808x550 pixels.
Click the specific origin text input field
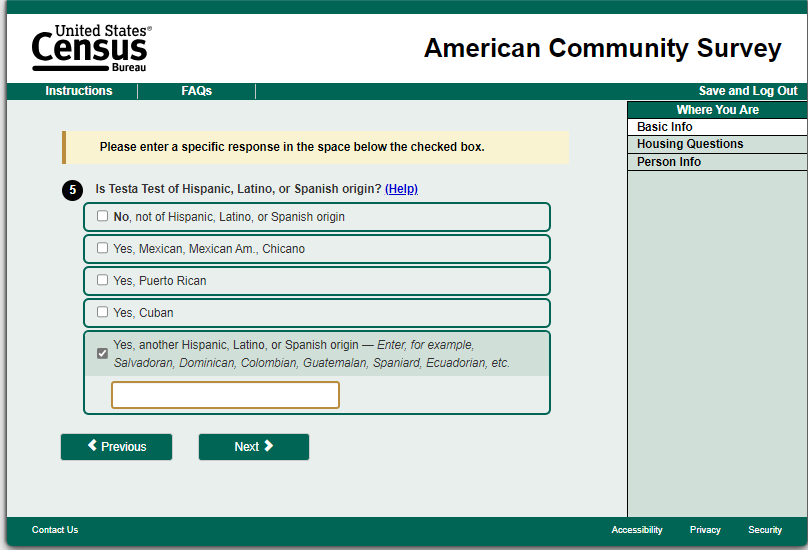pos(225,395)
